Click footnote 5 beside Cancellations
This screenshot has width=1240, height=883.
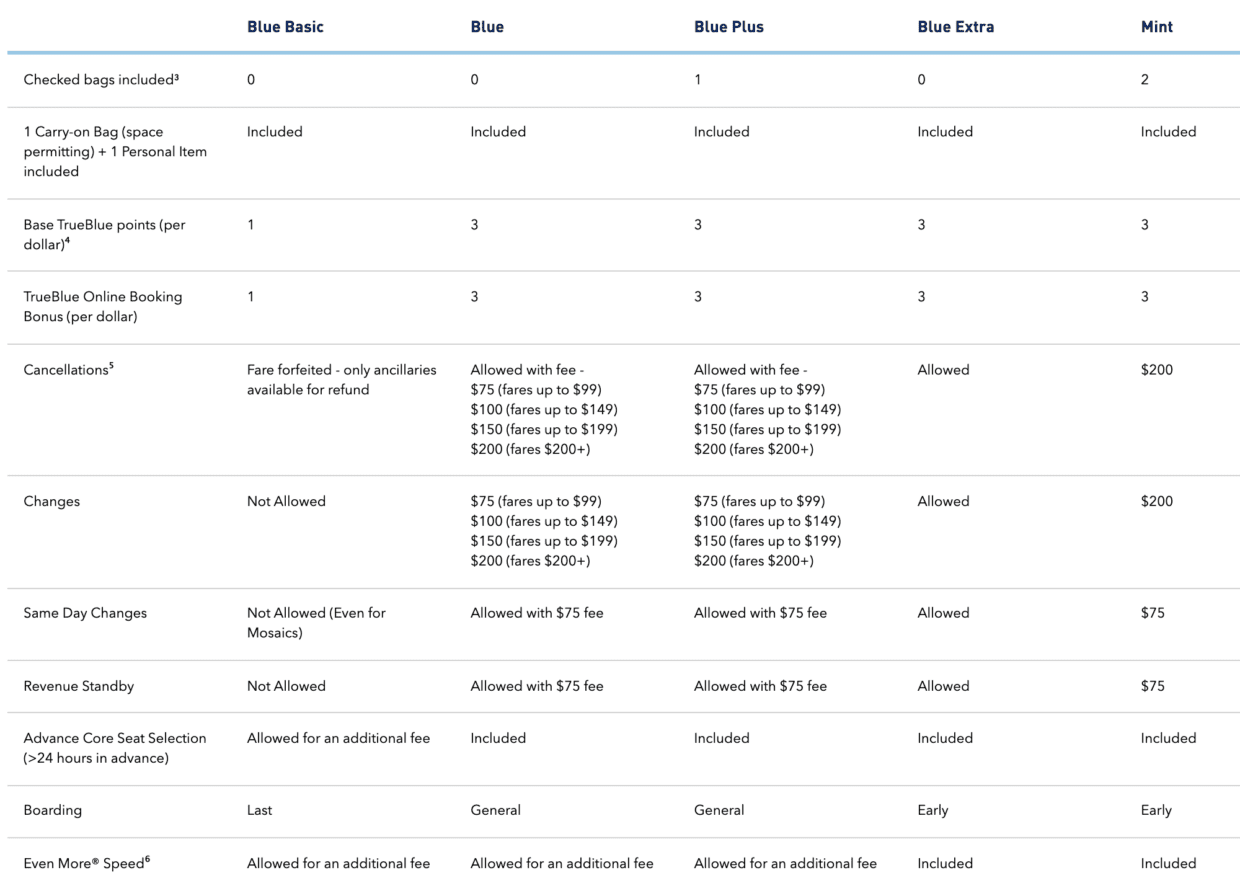[110, 366]
